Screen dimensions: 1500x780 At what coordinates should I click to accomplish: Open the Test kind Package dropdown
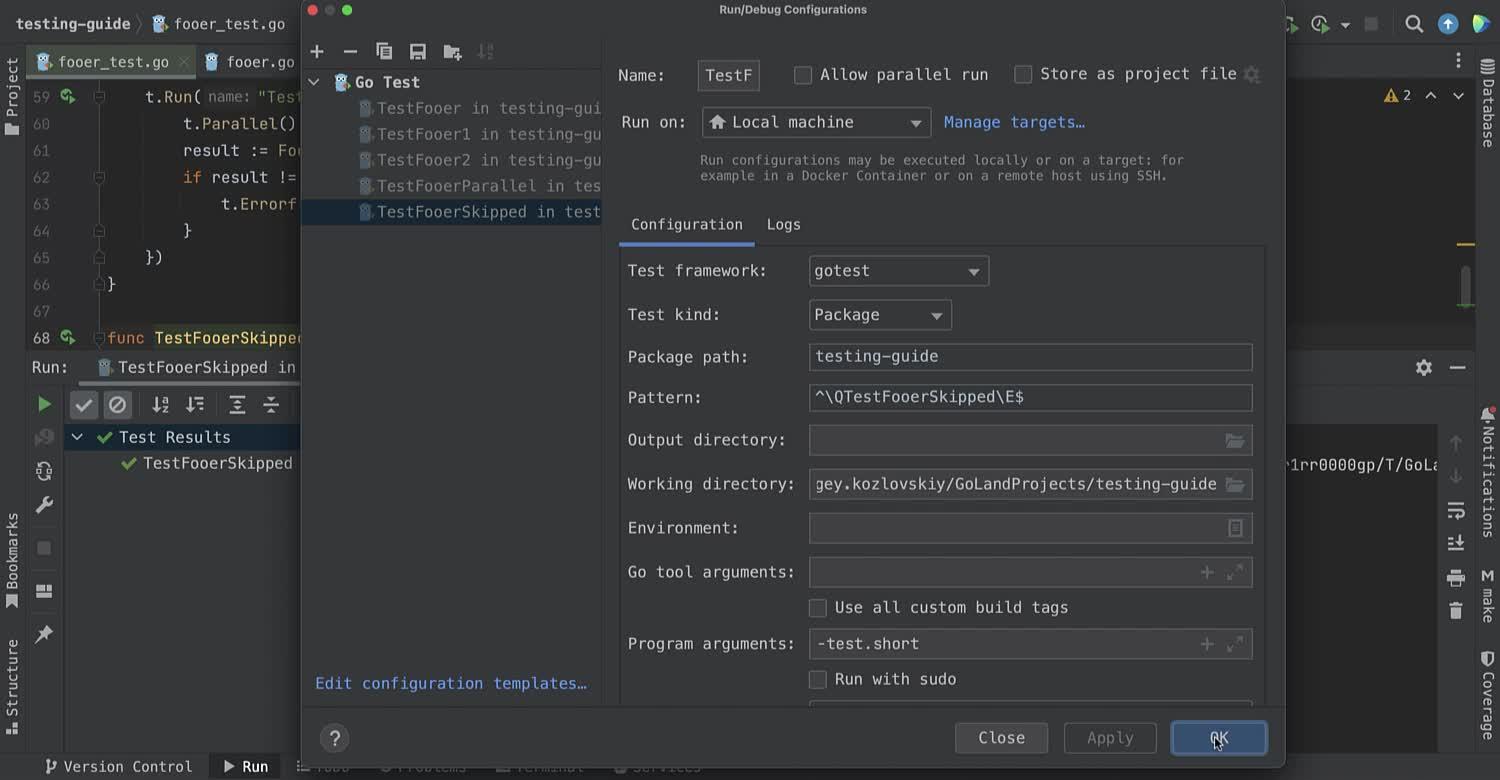click(x=879, y=315)
